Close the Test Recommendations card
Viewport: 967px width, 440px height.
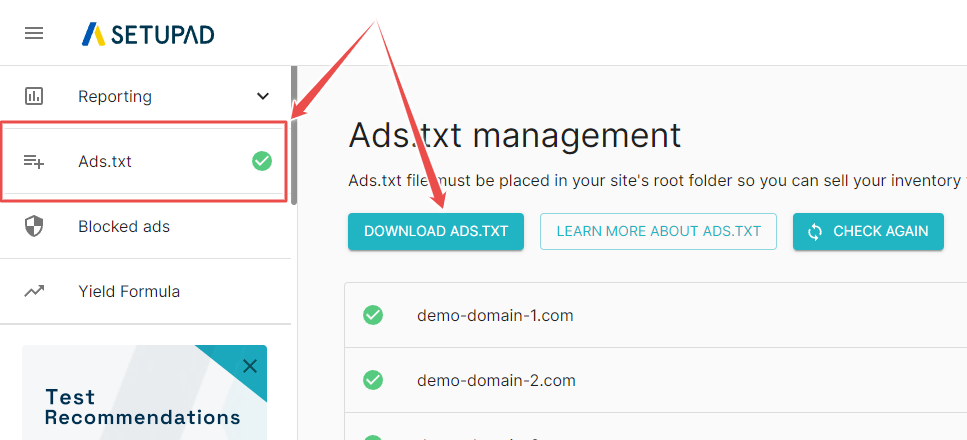click(250, 367)
